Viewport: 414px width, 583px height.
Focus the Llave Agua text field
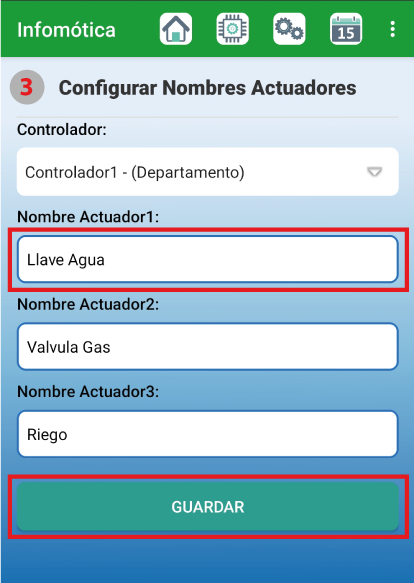208,260
